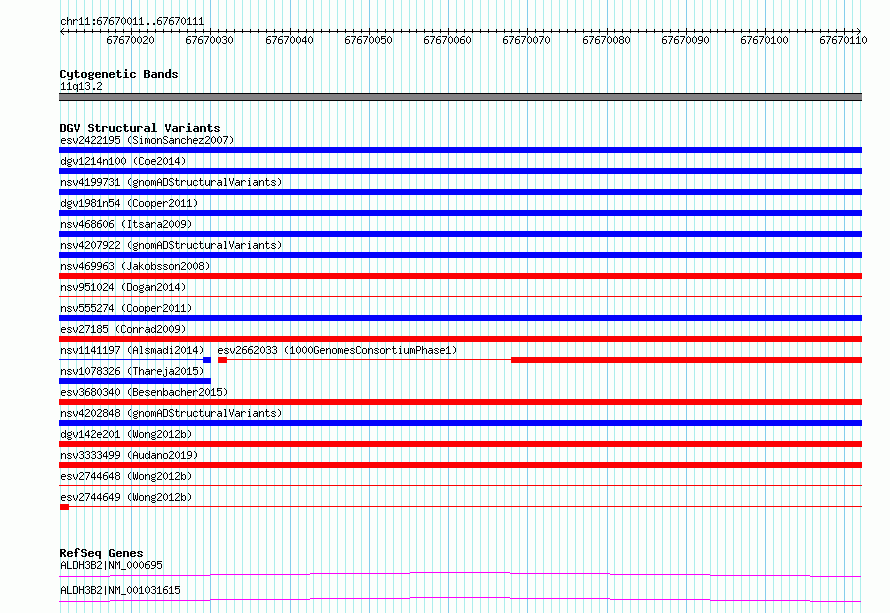This screenshot has height=613, width=890.
Task: Click ruler position 67670090
Action: [685, 40]
